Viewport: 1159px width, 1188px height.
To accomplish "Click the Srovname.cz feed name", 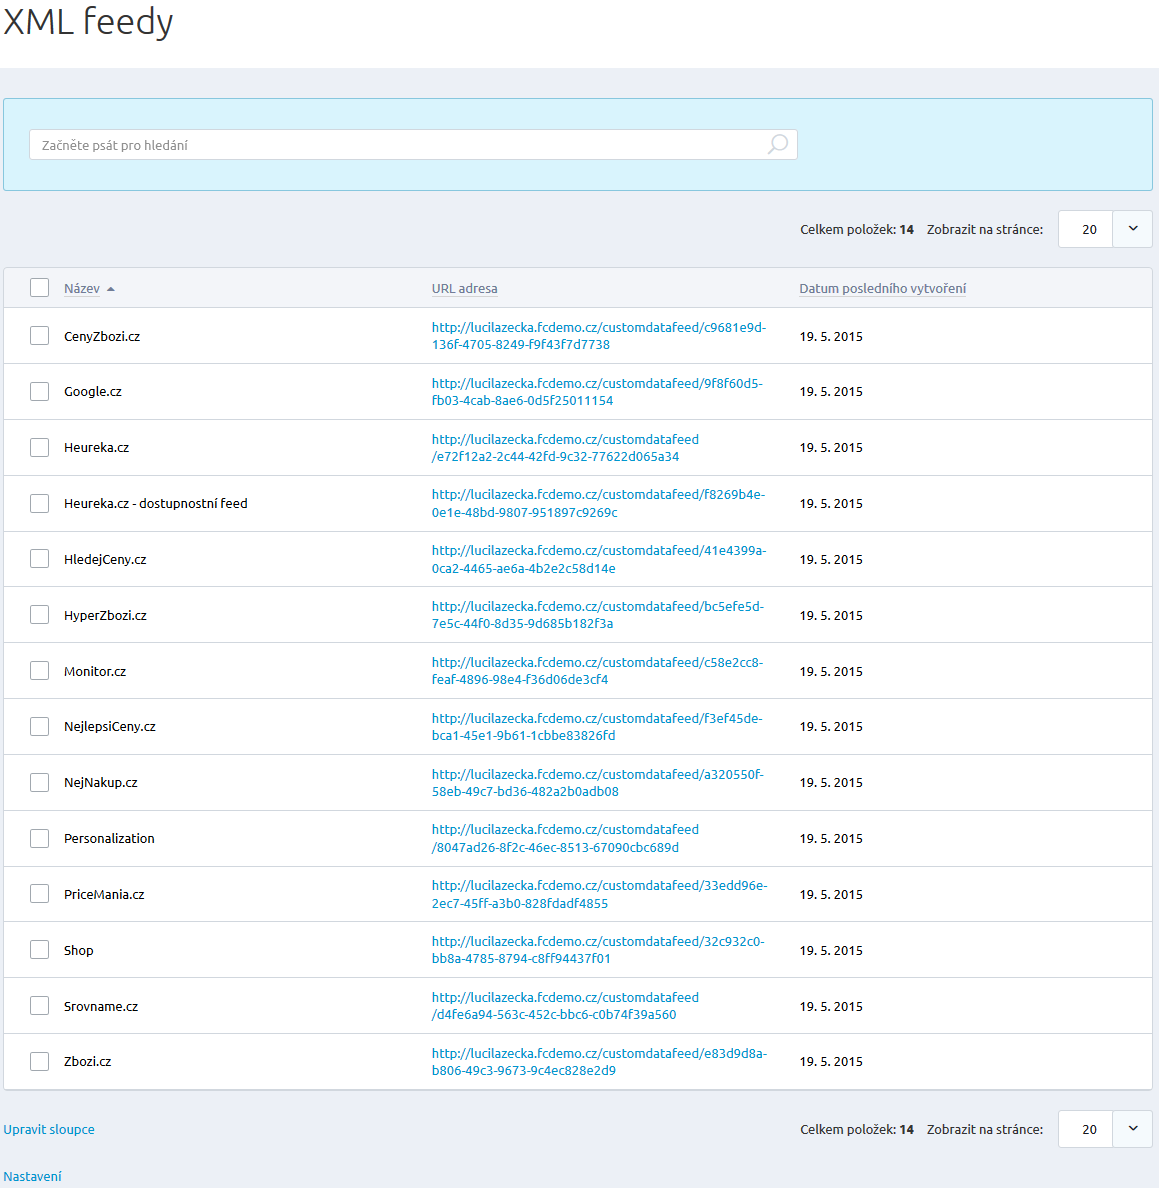I will [x=101, y=1006].
